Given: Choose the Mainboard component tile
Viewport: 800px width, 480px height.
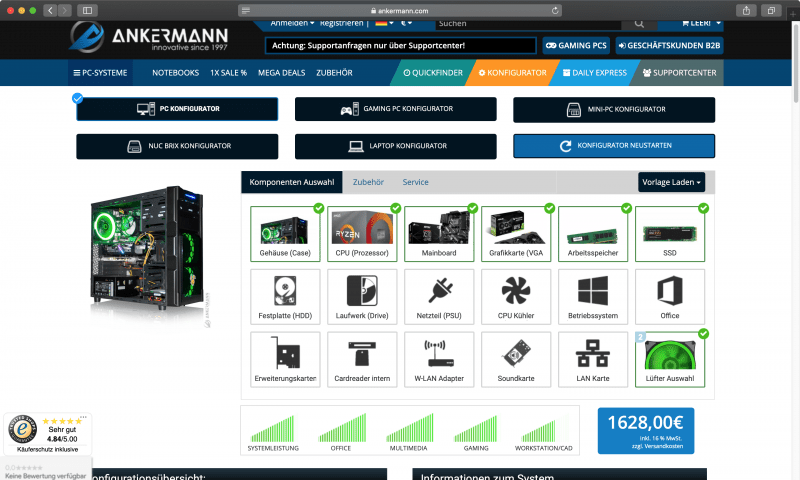Looking at the screenshot, I should pos(439,234).
